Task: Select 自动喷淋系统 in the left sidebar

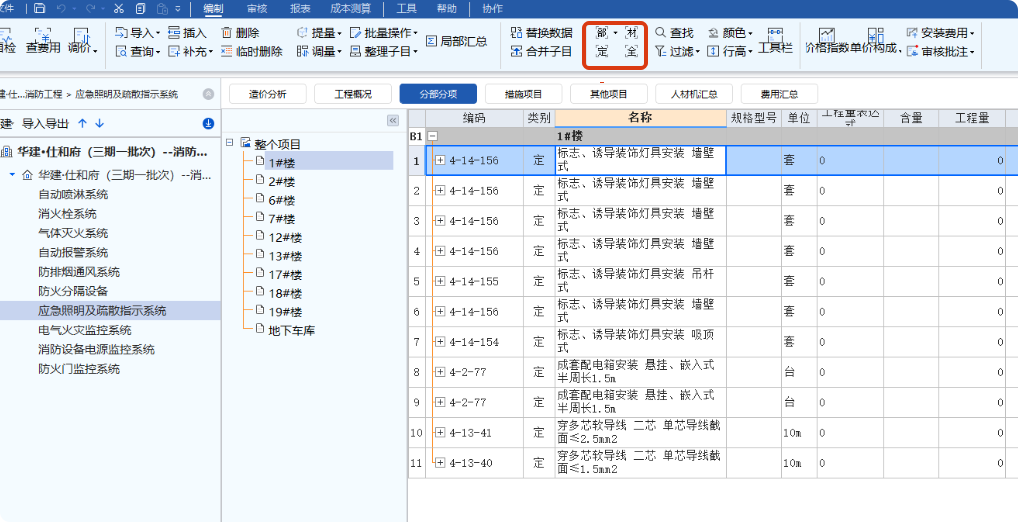Action: [73, 195]
